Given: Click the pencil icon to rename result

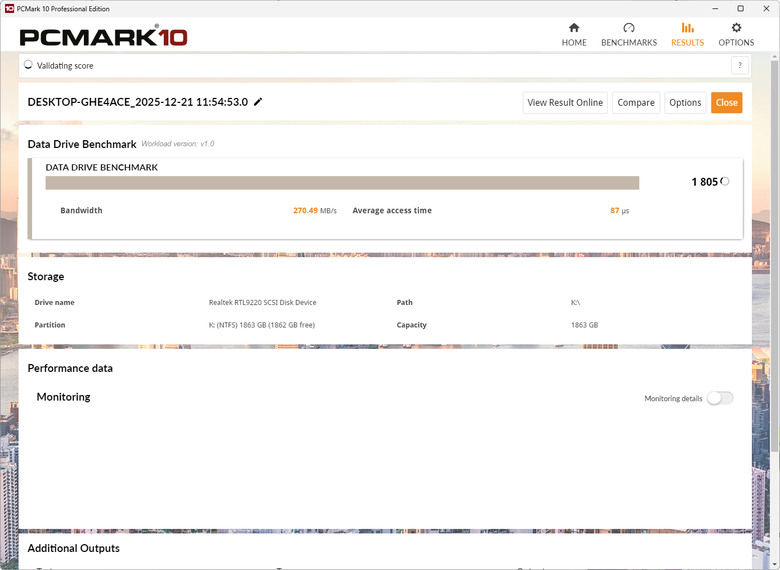Looking at the screenshot, I should click(258, 102).
